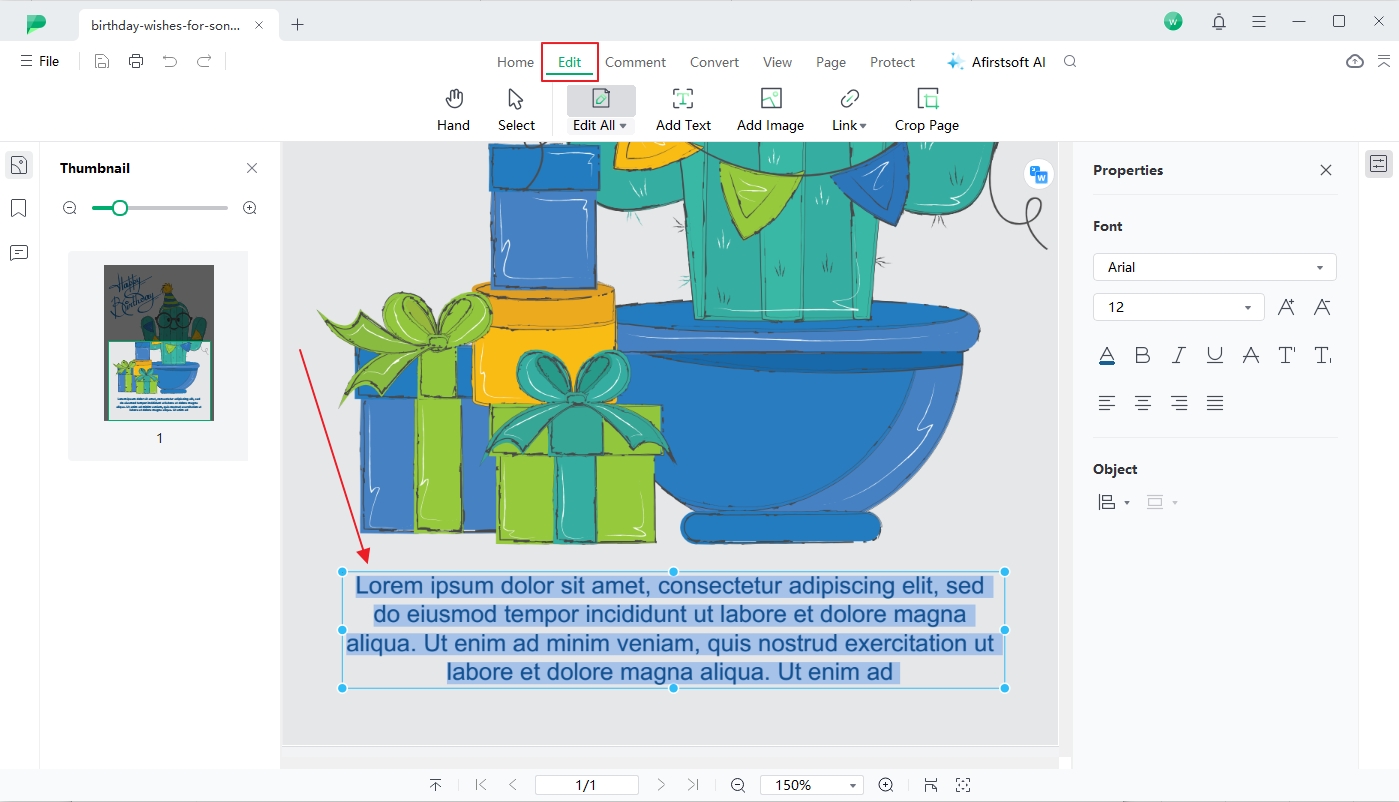
Task: Click the page 1 thumbnail
Action: (159, 343)
